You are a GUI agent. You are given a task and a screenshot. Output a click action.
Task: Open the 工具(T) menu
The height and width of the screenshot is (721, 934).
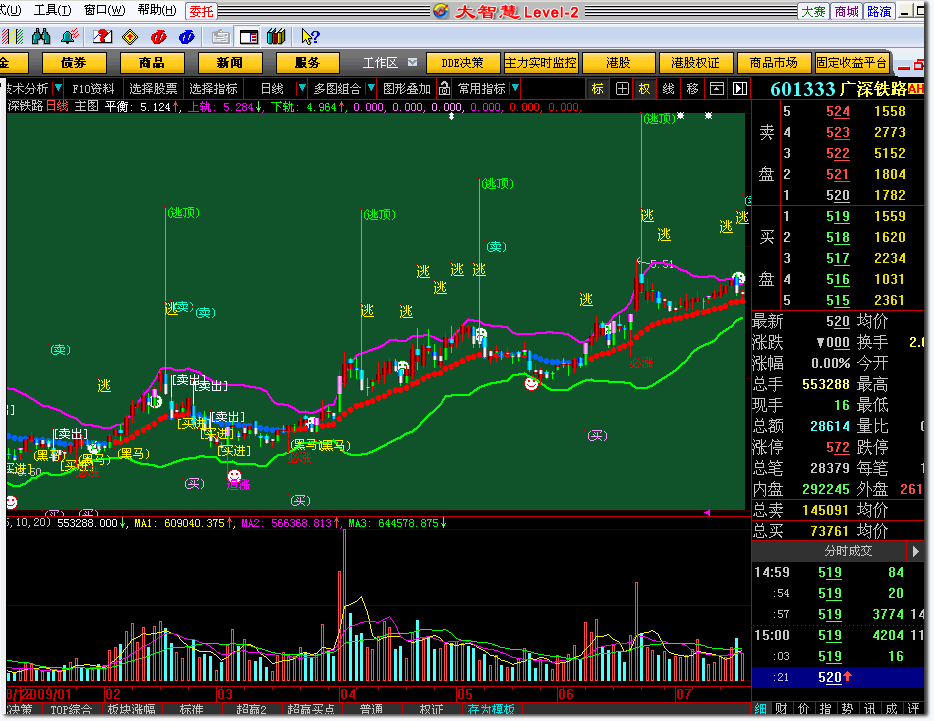[x=52, y=10]
